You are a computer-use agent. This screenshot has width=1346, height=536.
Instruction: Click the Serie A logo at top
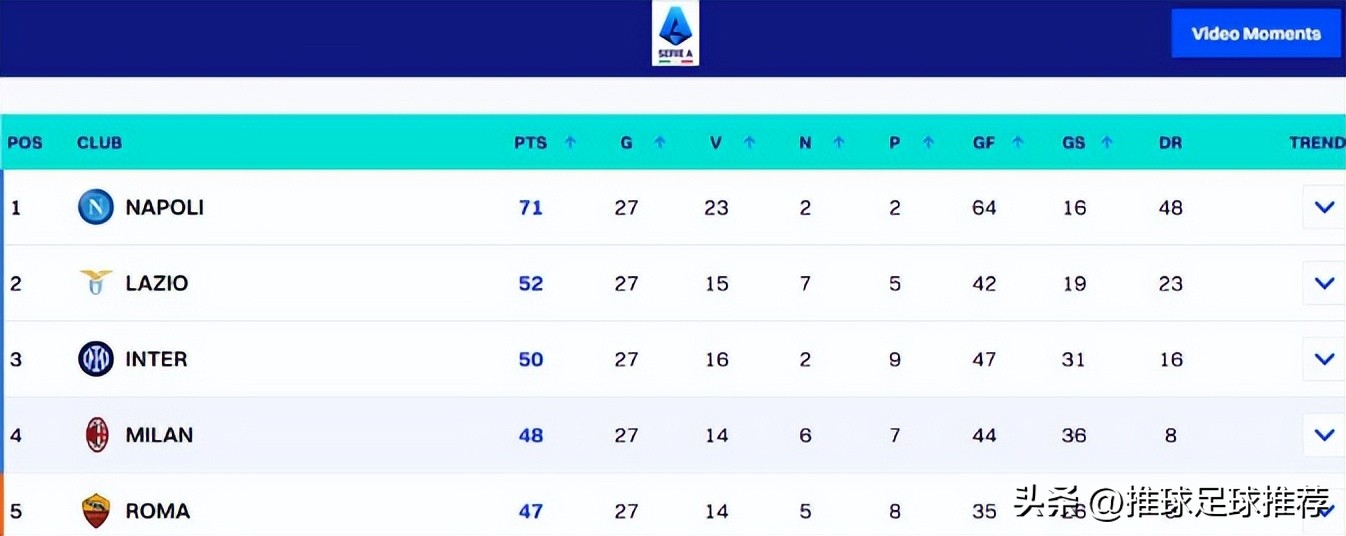[675, 34]
